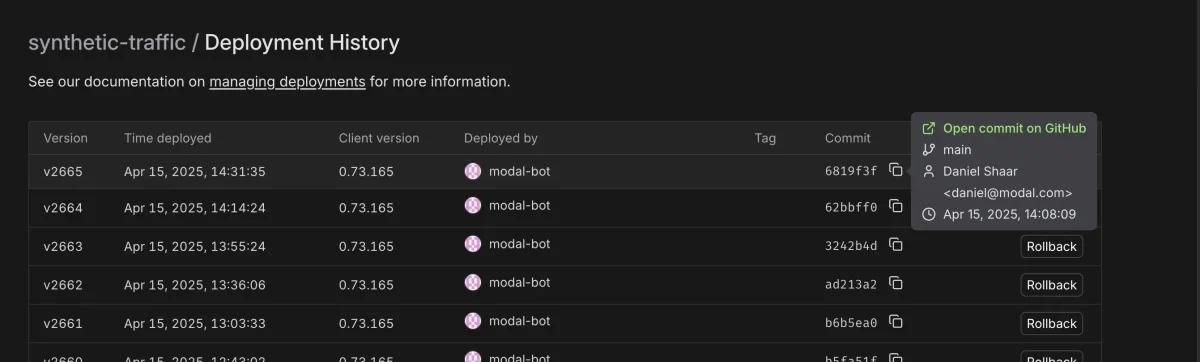Click email daniel@modal.com in tooltip
Image resolution: width=1200 pixels, height=362 pixels.
[1008, 193]
